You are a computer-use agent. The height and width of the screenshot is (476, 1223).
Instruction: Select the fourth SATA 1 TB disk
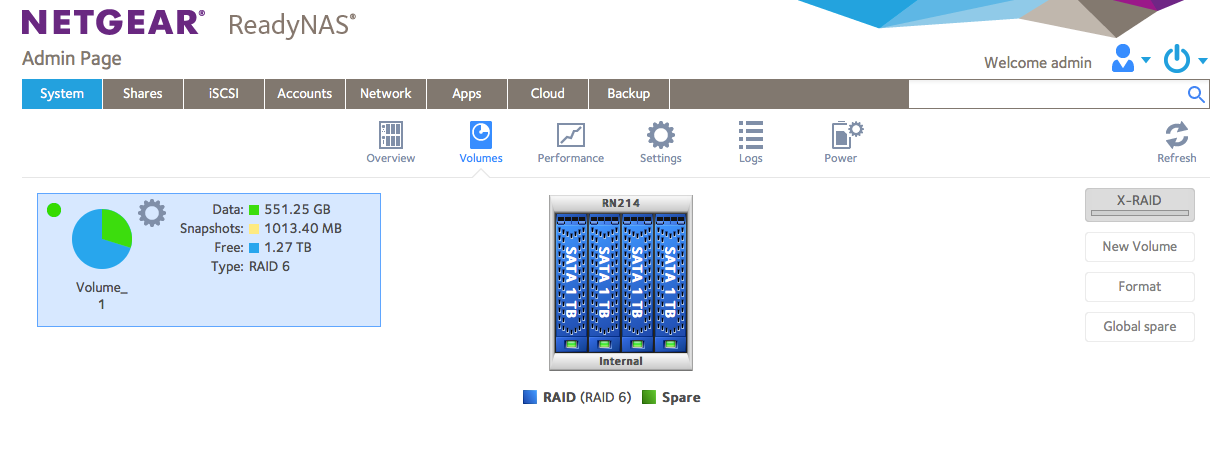coord(670,283)
